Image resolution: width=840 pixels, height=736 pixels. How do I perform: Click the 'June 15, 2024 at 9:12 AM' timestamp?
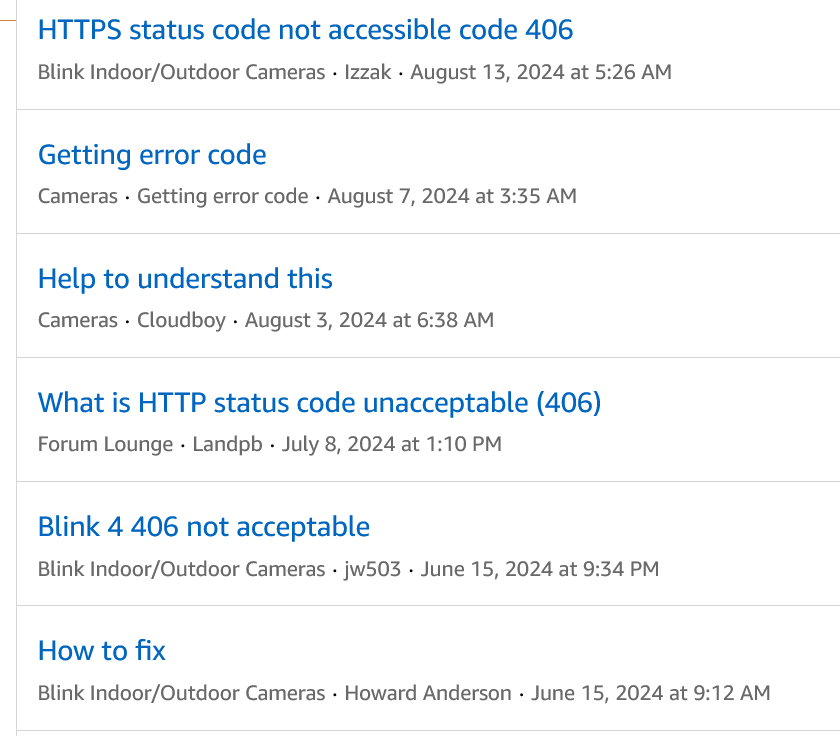pos(651,693)
